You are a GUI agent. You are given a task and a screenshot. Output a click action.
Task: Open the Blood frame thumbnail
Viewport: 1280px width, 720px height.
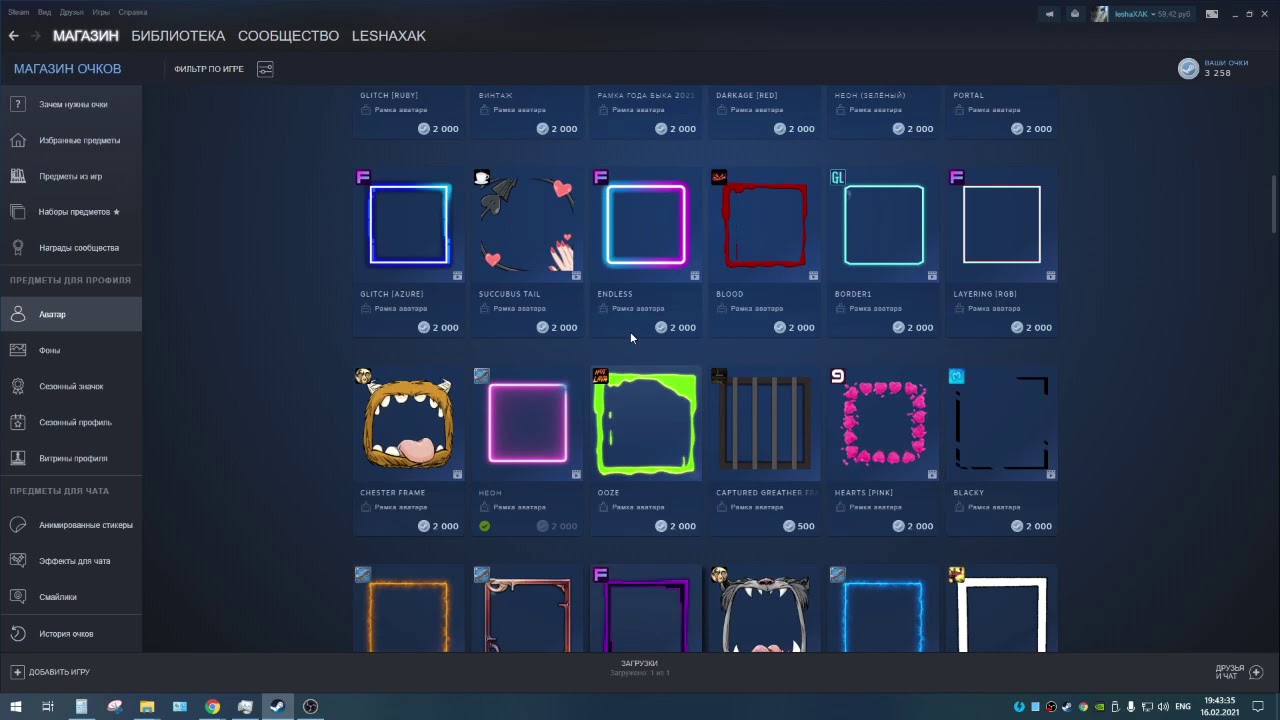tap(765, 224)
